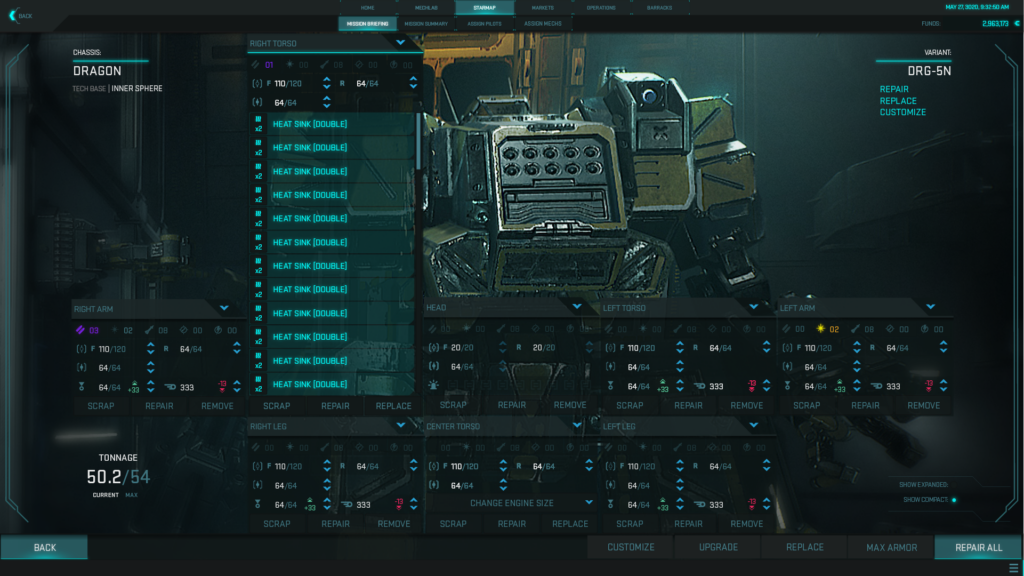Viewport: 1024px width, 576px height.
Task: Switch to the Markets tab
Action: [542, 7]
